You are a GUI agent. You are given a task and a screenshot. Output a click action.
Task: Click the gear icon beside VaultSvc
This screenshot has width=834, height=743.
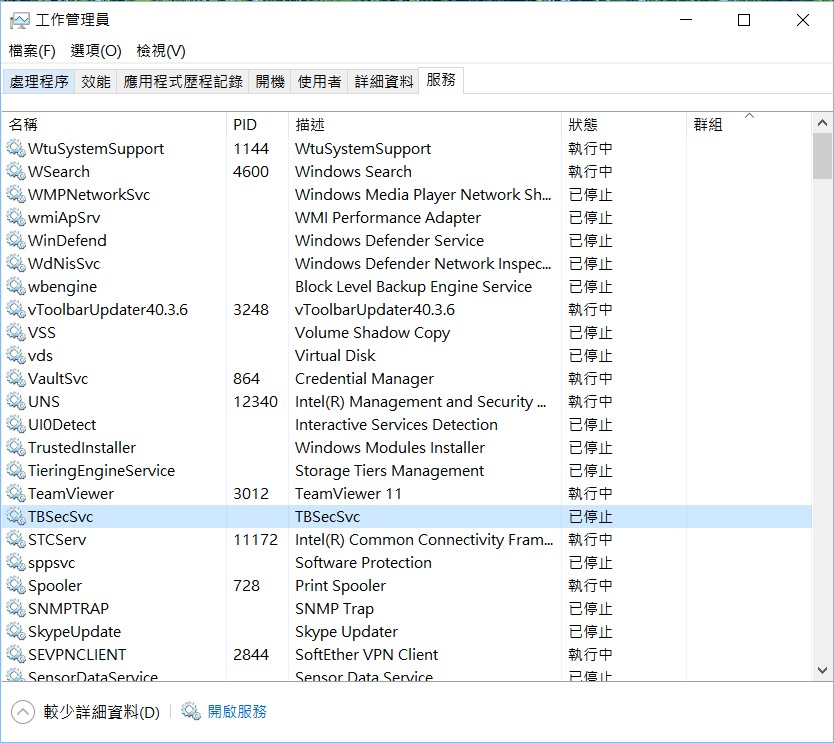click(16, 378)
